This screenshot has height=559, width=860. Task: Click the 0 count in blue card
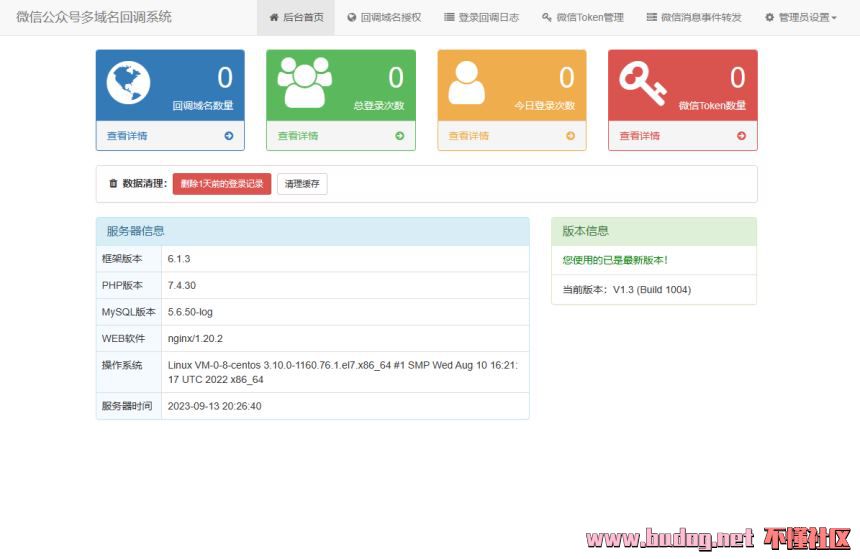tap(225, 77)
